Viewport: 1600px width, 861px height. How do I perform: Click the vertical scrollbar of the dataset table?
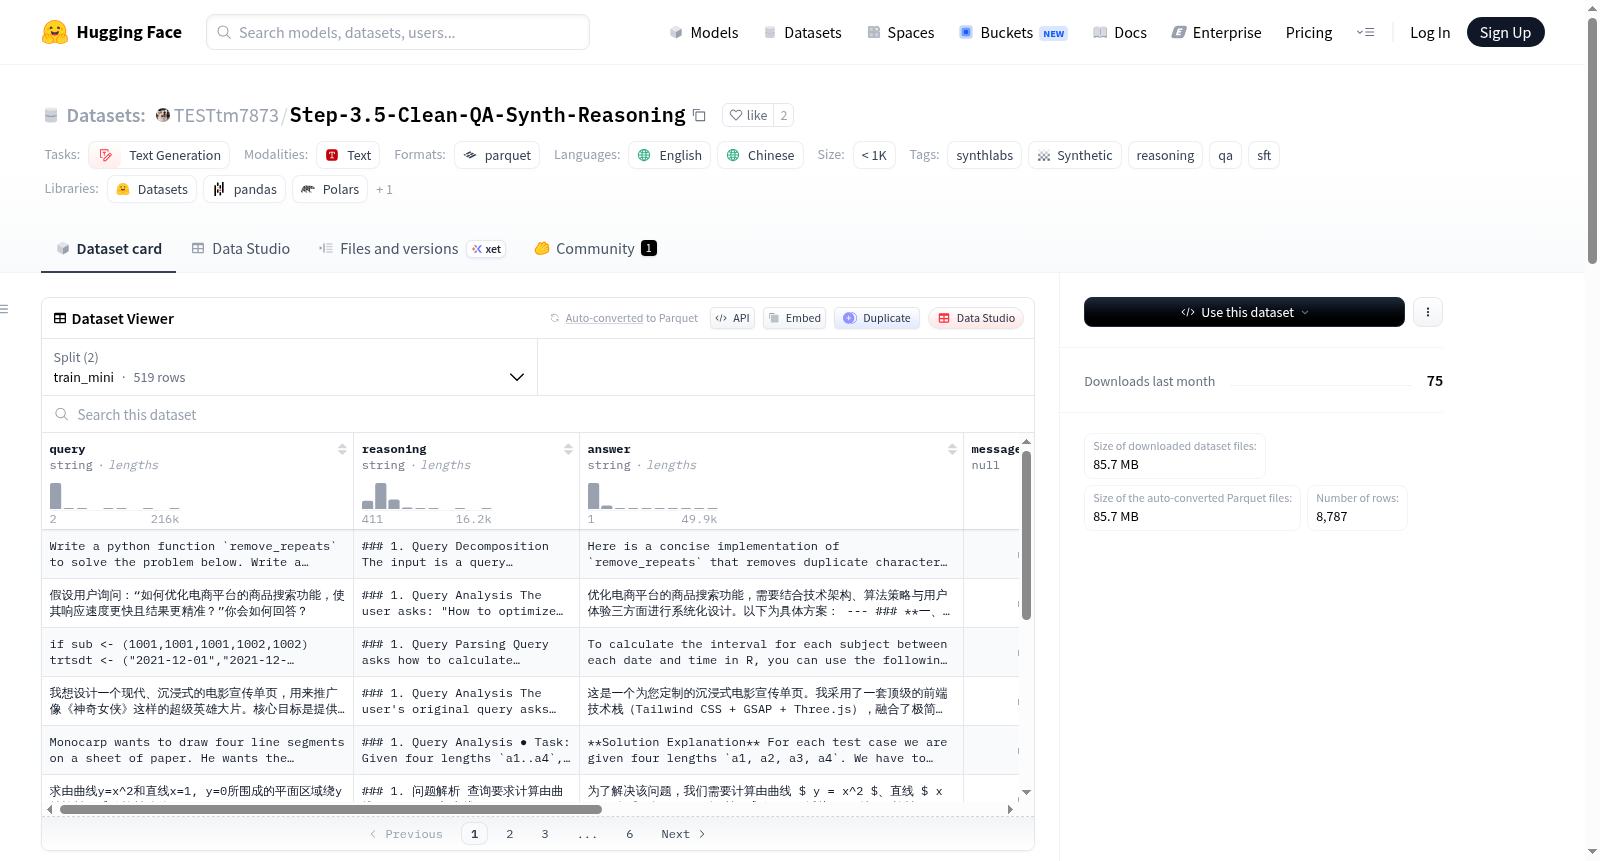tap(1026, 535)
